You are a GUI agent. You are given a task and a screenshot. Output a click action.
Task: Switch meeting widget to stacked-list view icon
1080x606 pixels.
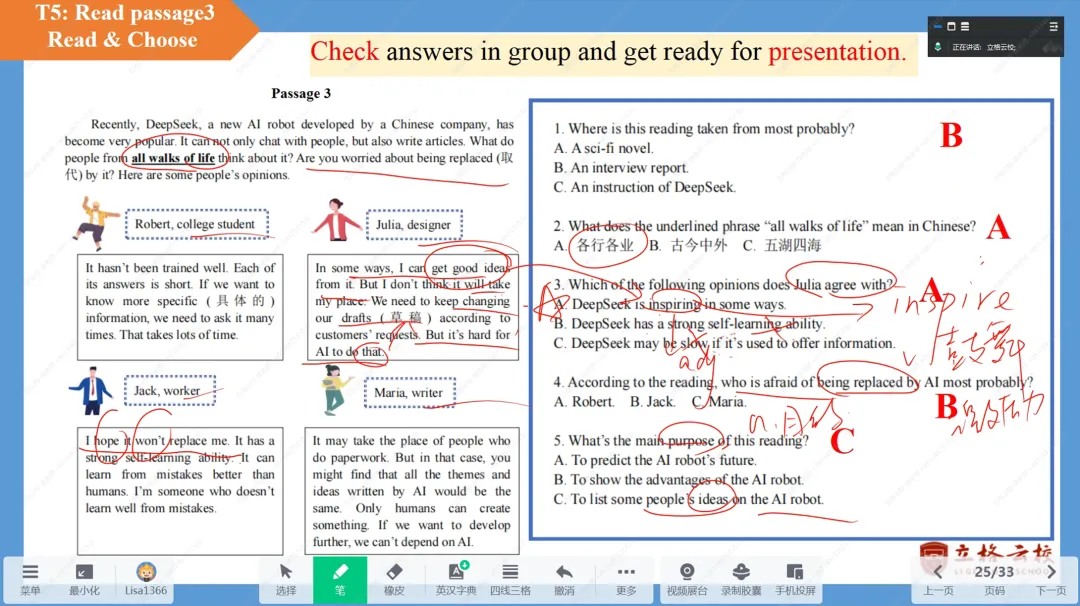click(965, 26)
